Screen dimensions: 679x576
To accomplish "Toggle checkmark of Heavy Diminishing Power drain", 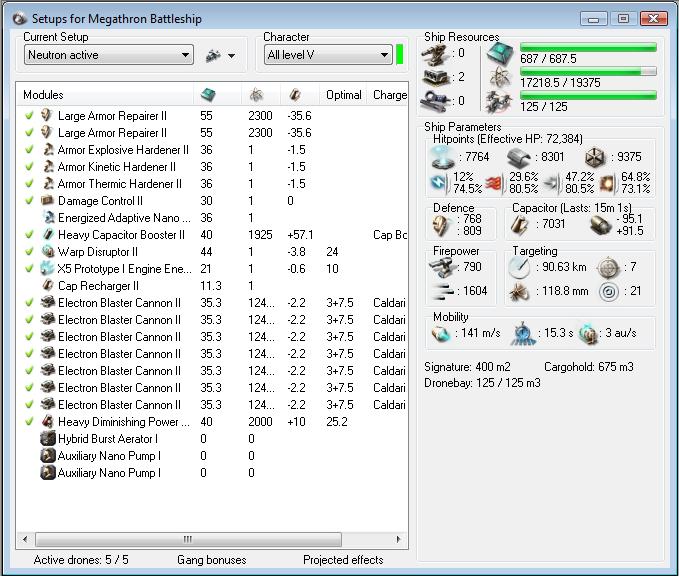I will [29, 421].
